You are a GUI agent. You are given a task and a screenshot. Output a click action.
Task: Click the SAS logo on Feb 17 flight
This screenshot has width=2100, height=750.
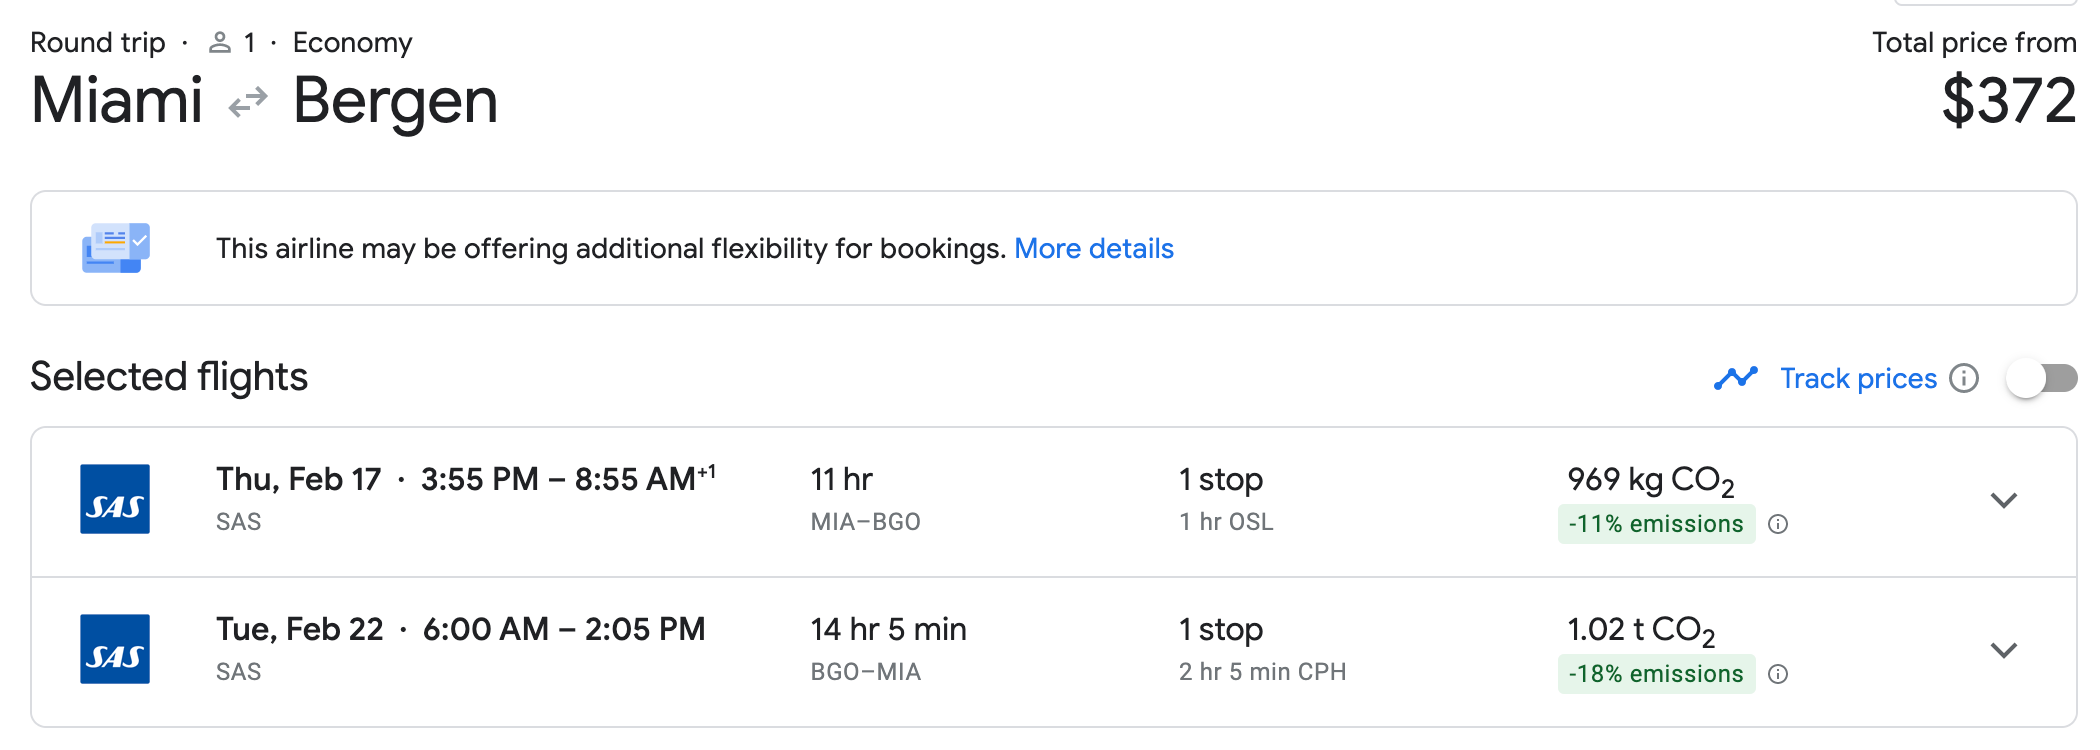click(x=115, y=499)
